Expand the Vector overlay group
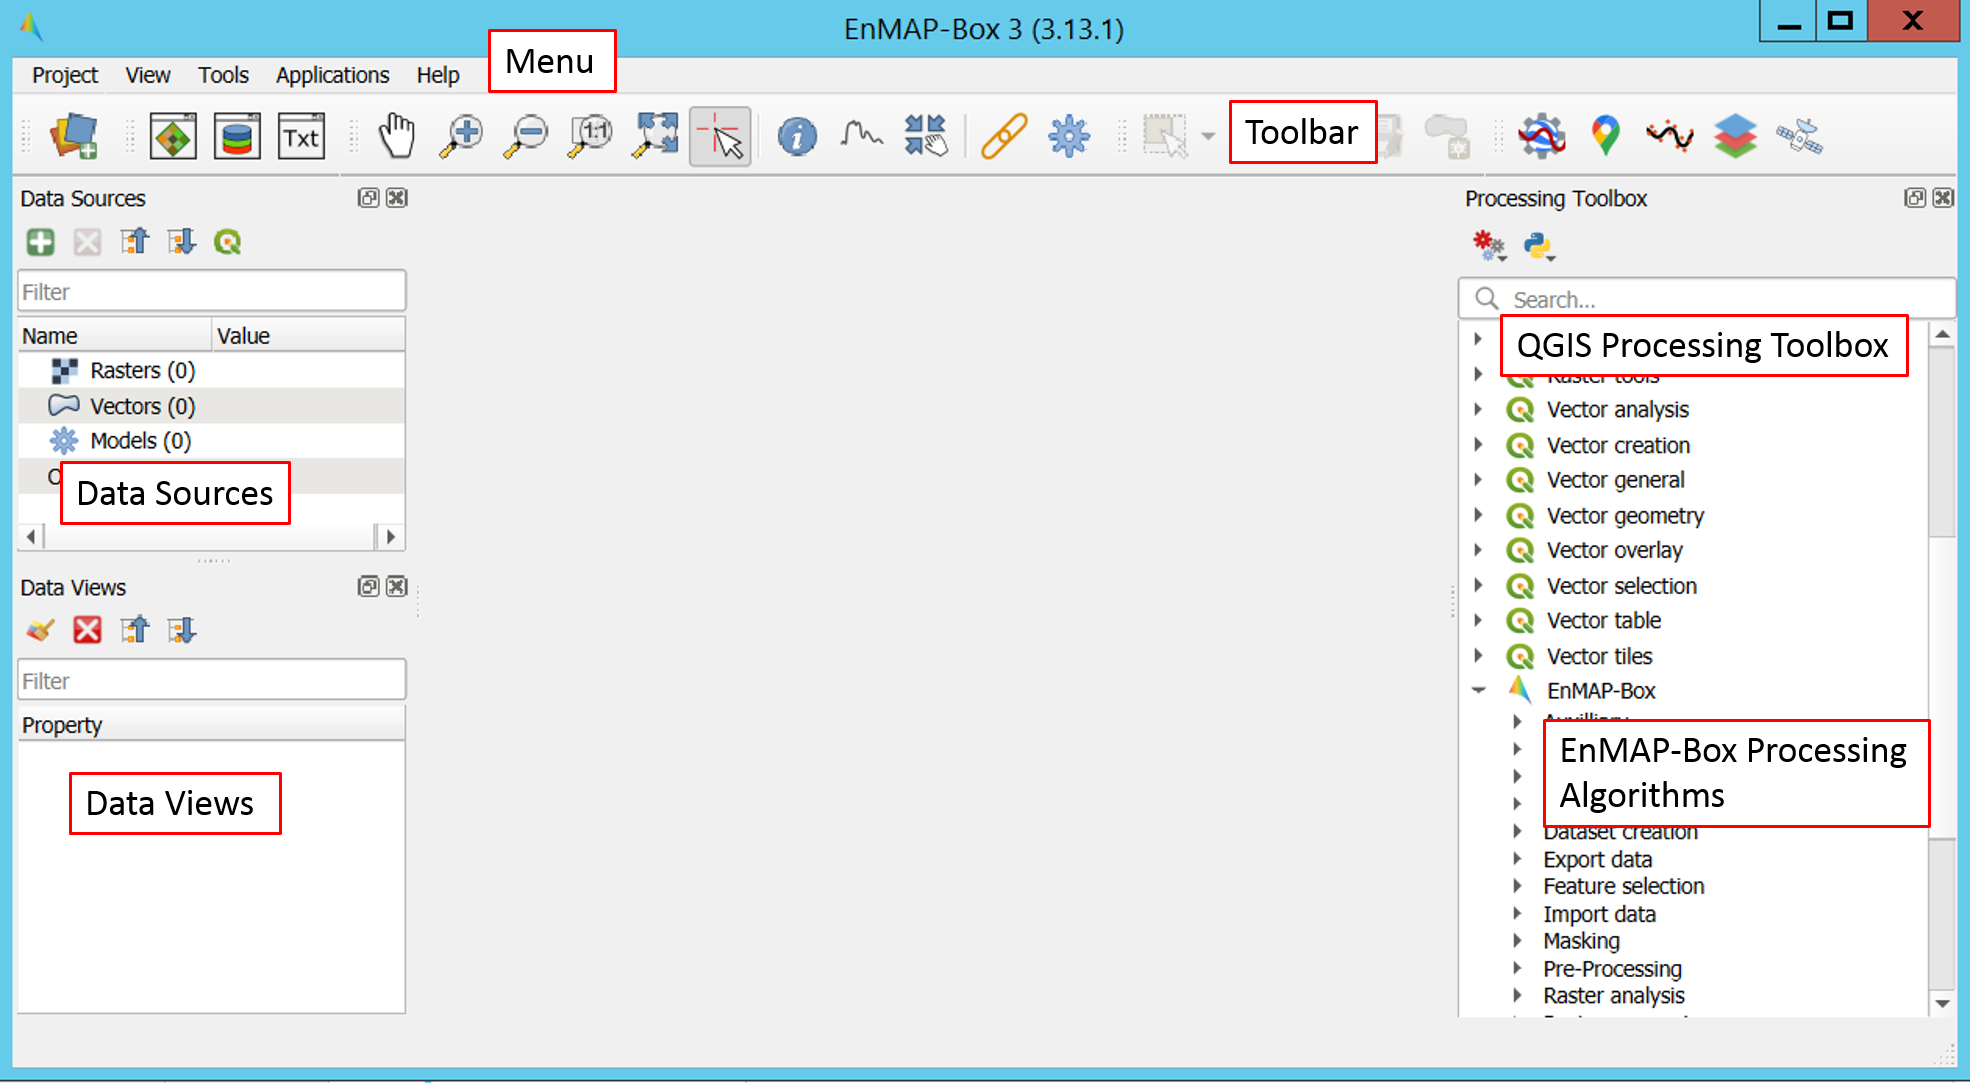1970x1083 pixels. point(1478,550)
